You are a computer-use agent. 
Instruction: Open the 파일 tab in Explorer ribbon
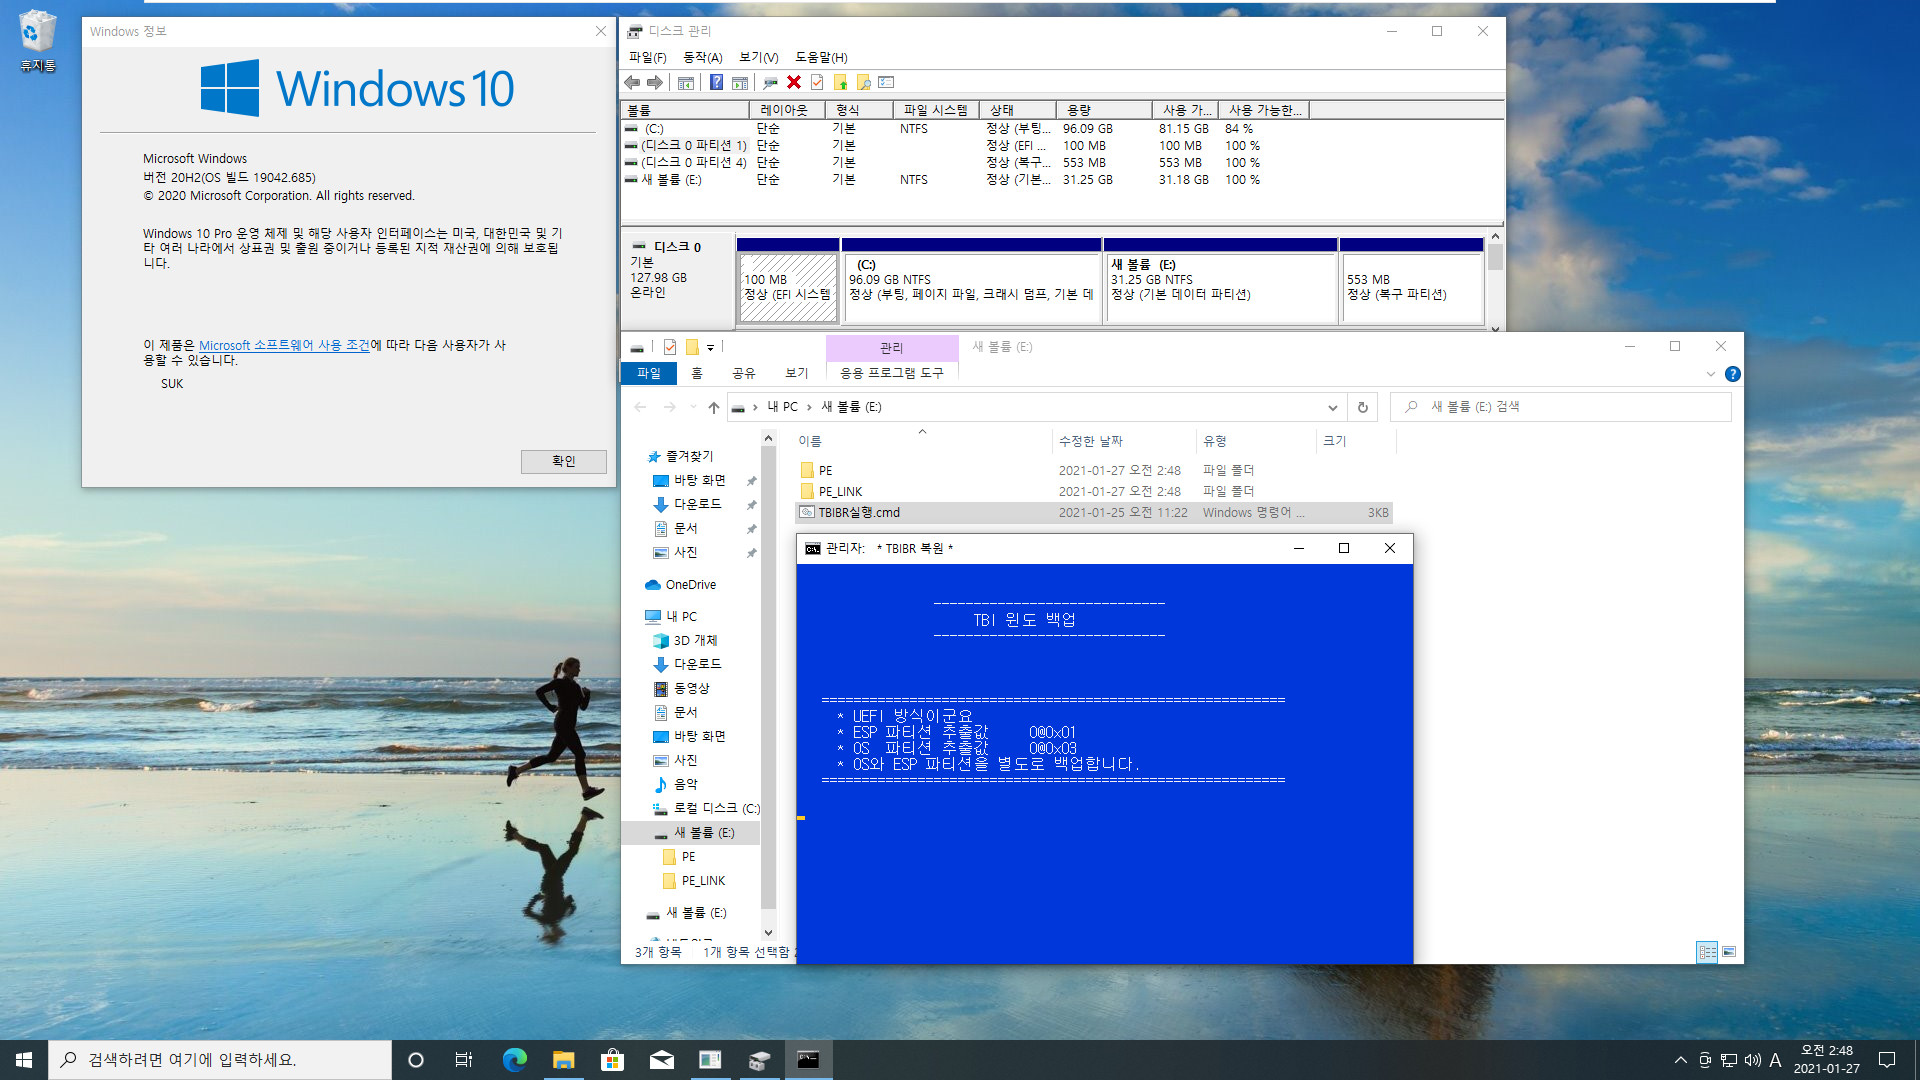coord(649,373)
